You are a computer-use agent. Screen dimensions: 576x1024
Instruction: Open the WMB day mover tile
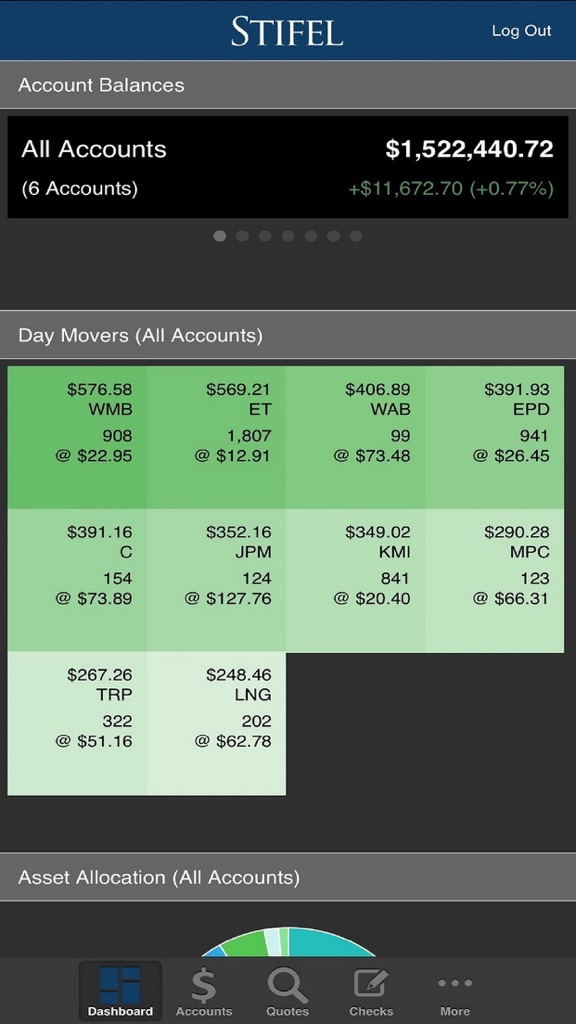pyautogui.click(x=77, y=438)
